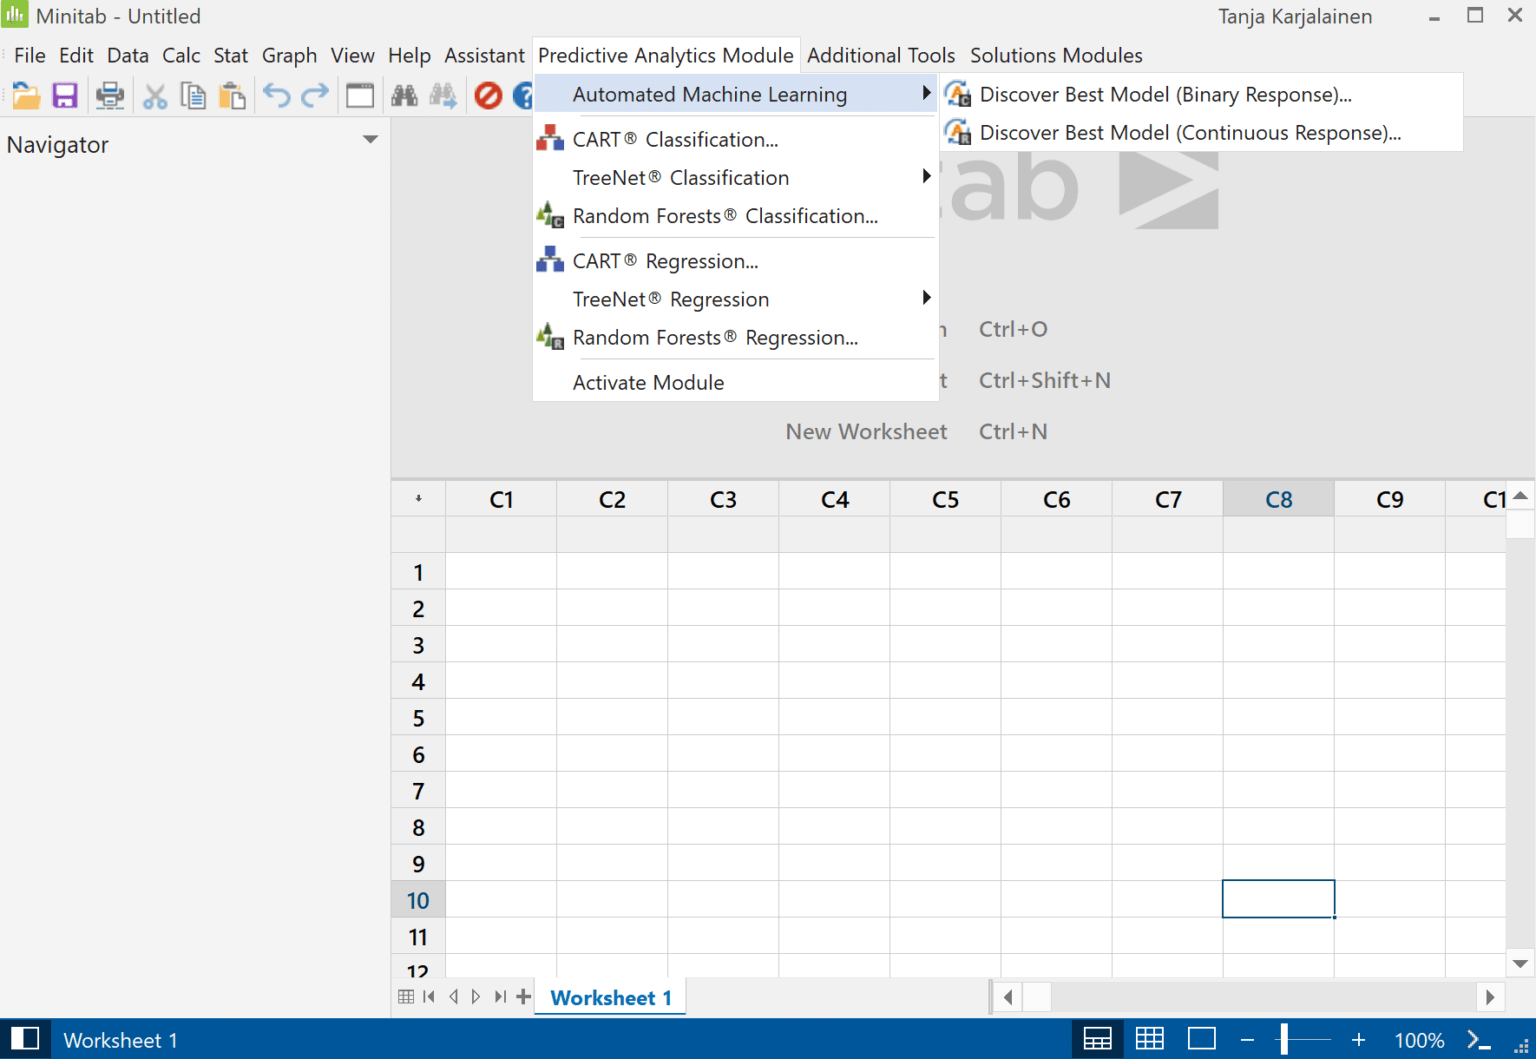
Task: Switch to the Worksheet 1 tab
Action: pos(610,997)
